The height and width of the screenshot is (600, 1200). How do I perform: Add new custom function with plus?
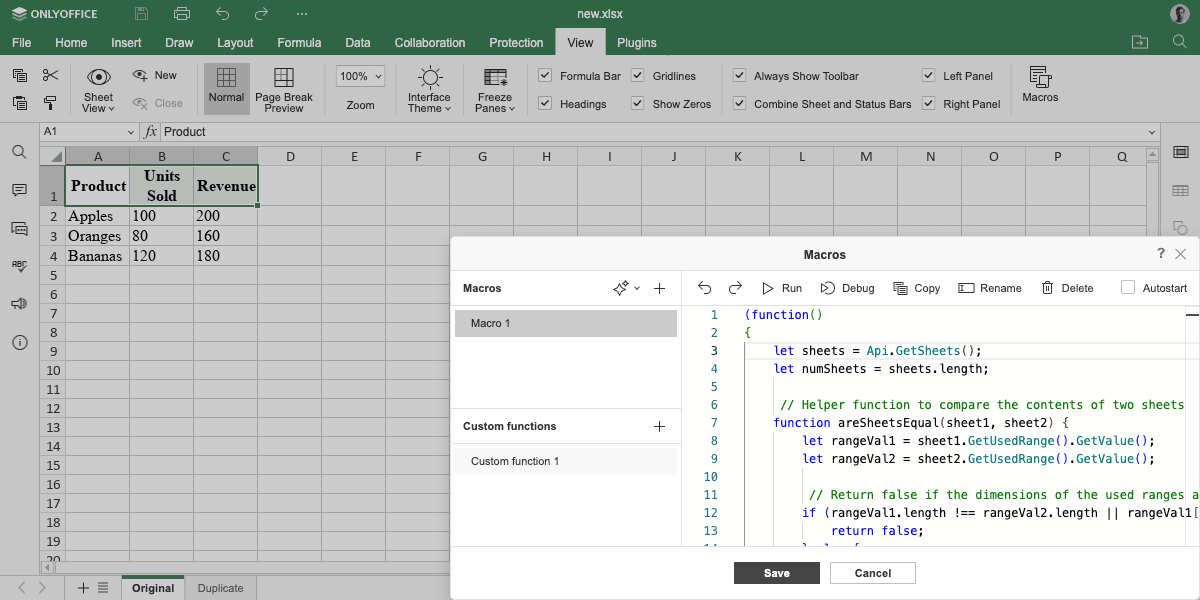pos(659,426)
